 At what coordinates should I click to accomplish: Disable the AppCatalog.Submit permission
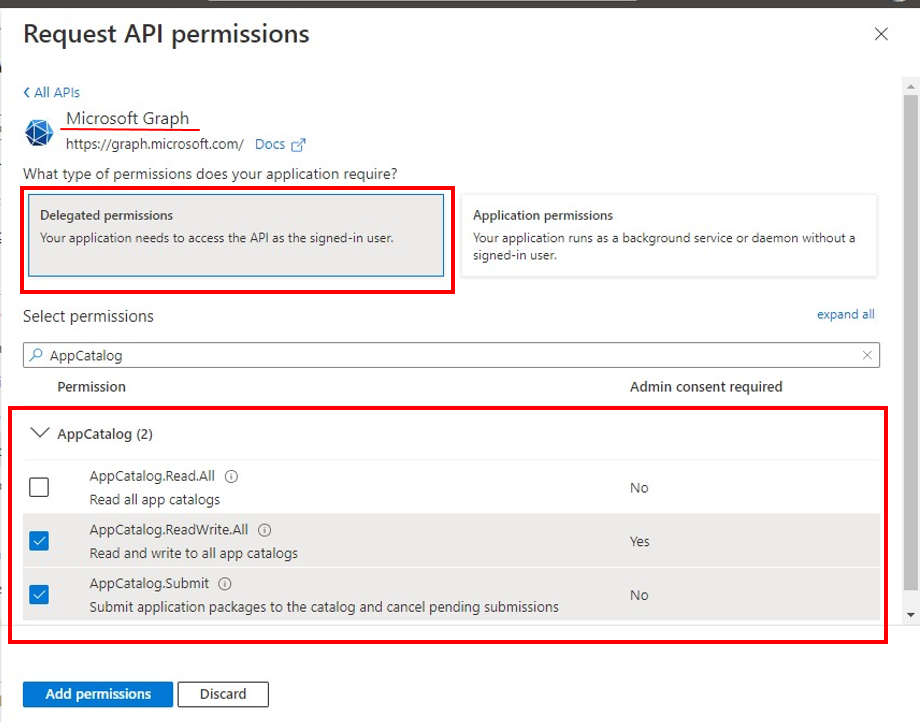(x=39, y=595)
